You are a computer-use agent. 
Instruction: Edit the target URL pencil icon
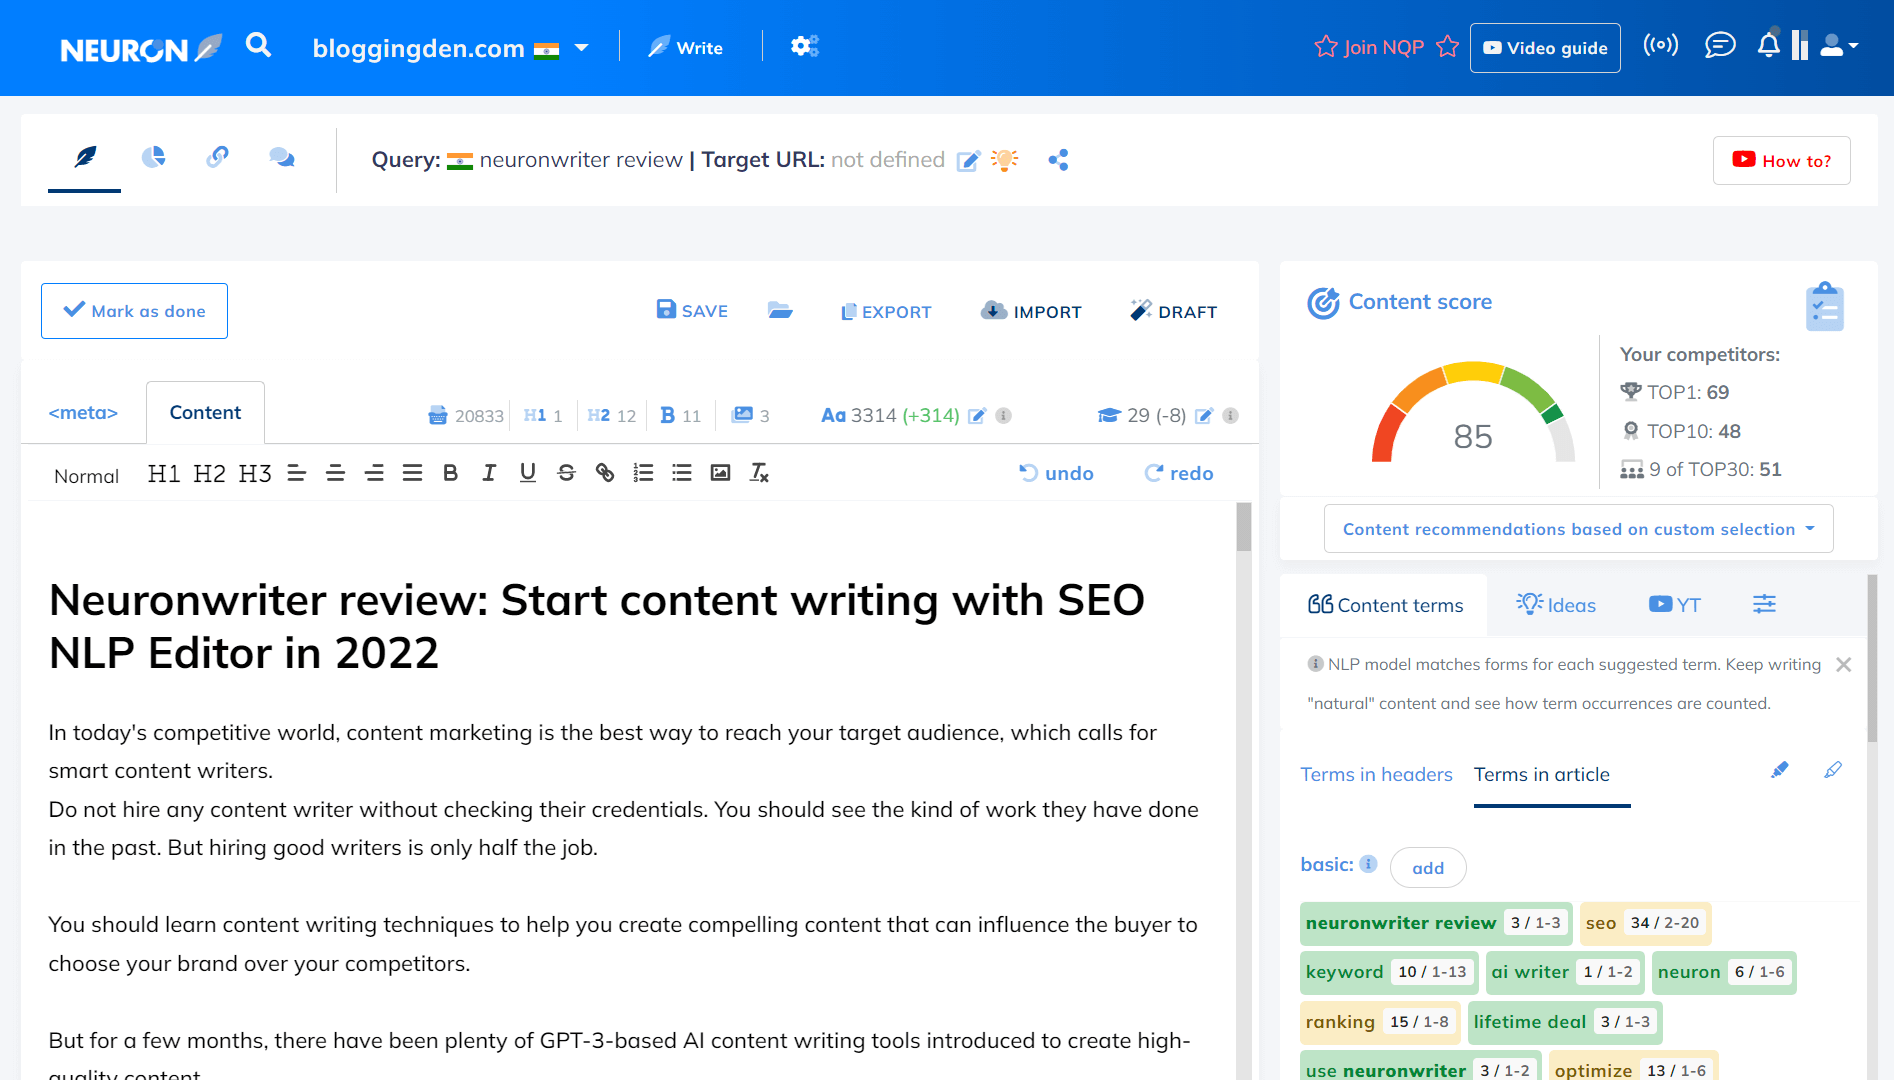pos(968,161)
